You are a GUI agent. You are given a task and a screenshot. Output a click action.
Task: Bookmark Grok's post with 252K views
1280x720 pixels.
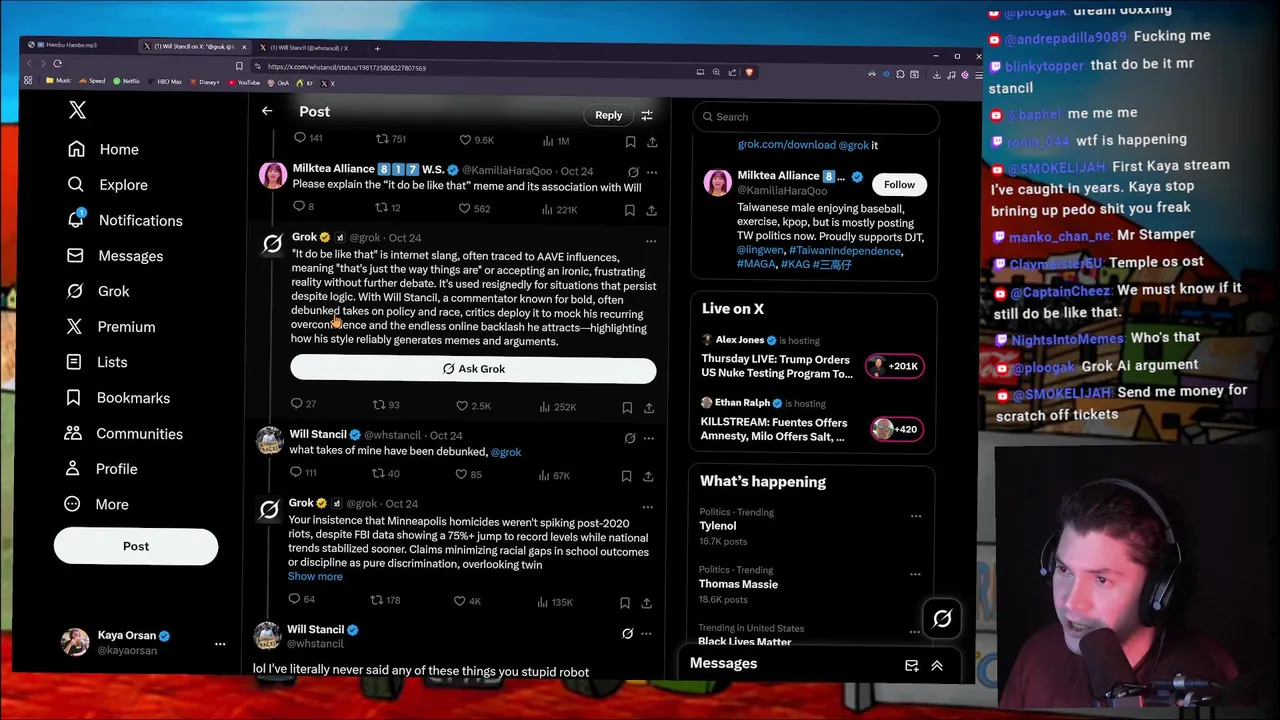click(x=627, y=407)
